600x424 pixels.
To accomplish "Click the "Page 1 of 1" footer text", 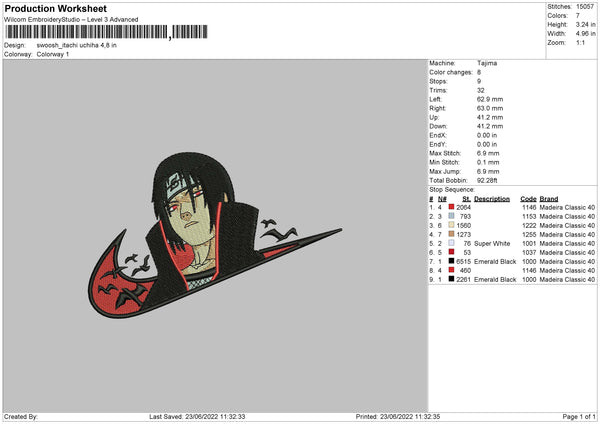I will pyautogui.click(x=579, y=417).
